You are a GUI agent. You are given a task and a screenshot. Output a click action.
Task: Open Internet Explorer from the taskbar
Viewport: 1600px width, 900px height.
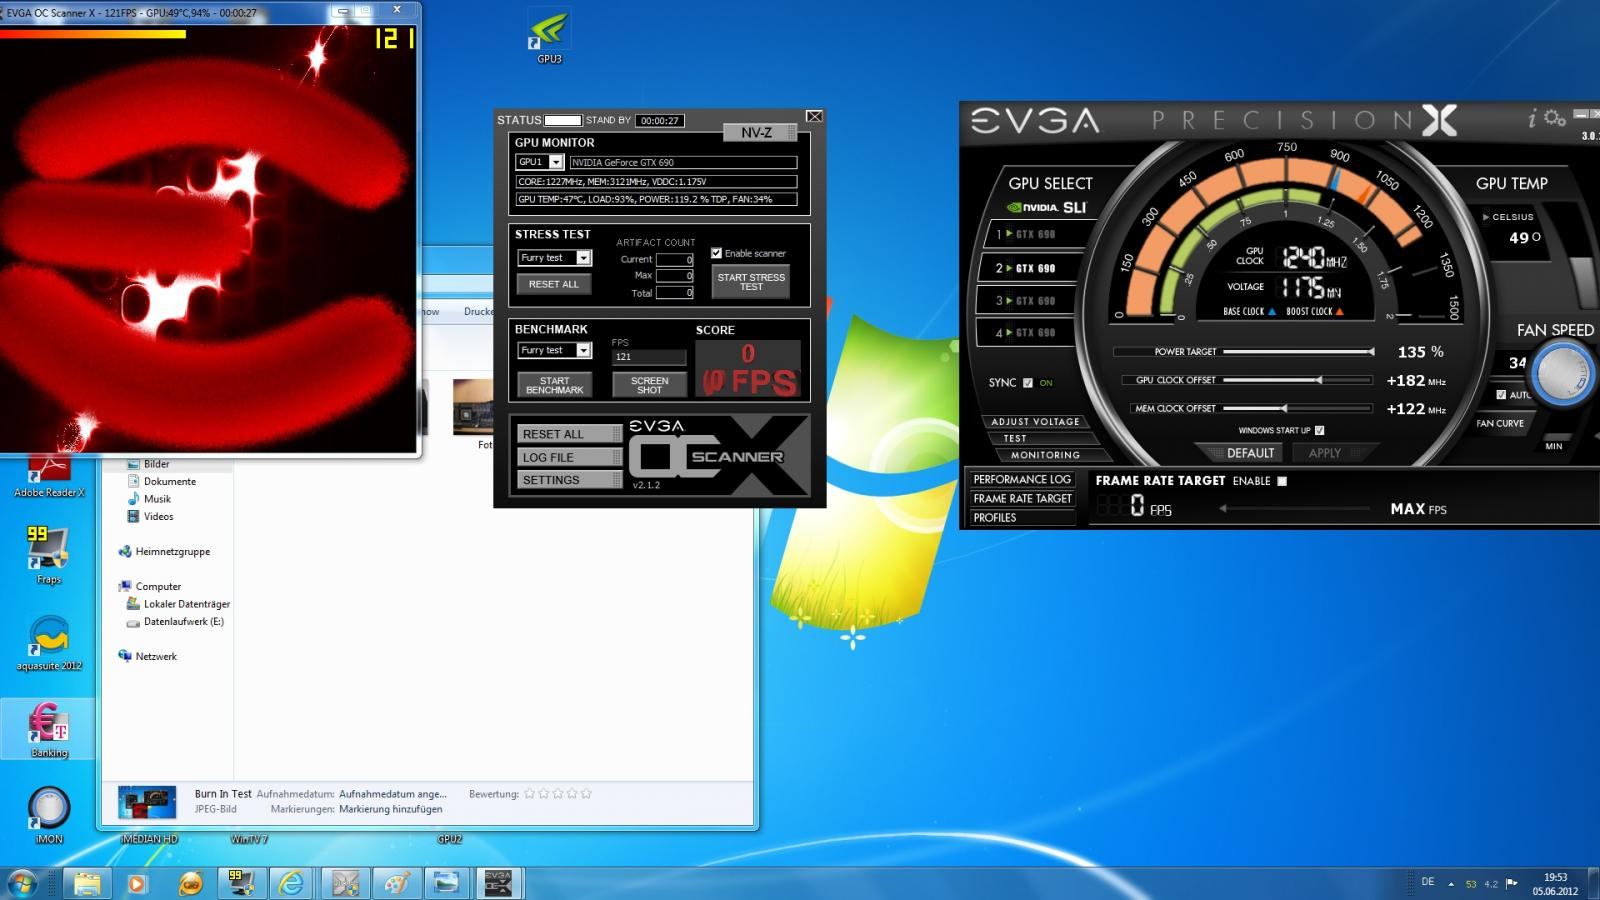[x=292, y=883]
